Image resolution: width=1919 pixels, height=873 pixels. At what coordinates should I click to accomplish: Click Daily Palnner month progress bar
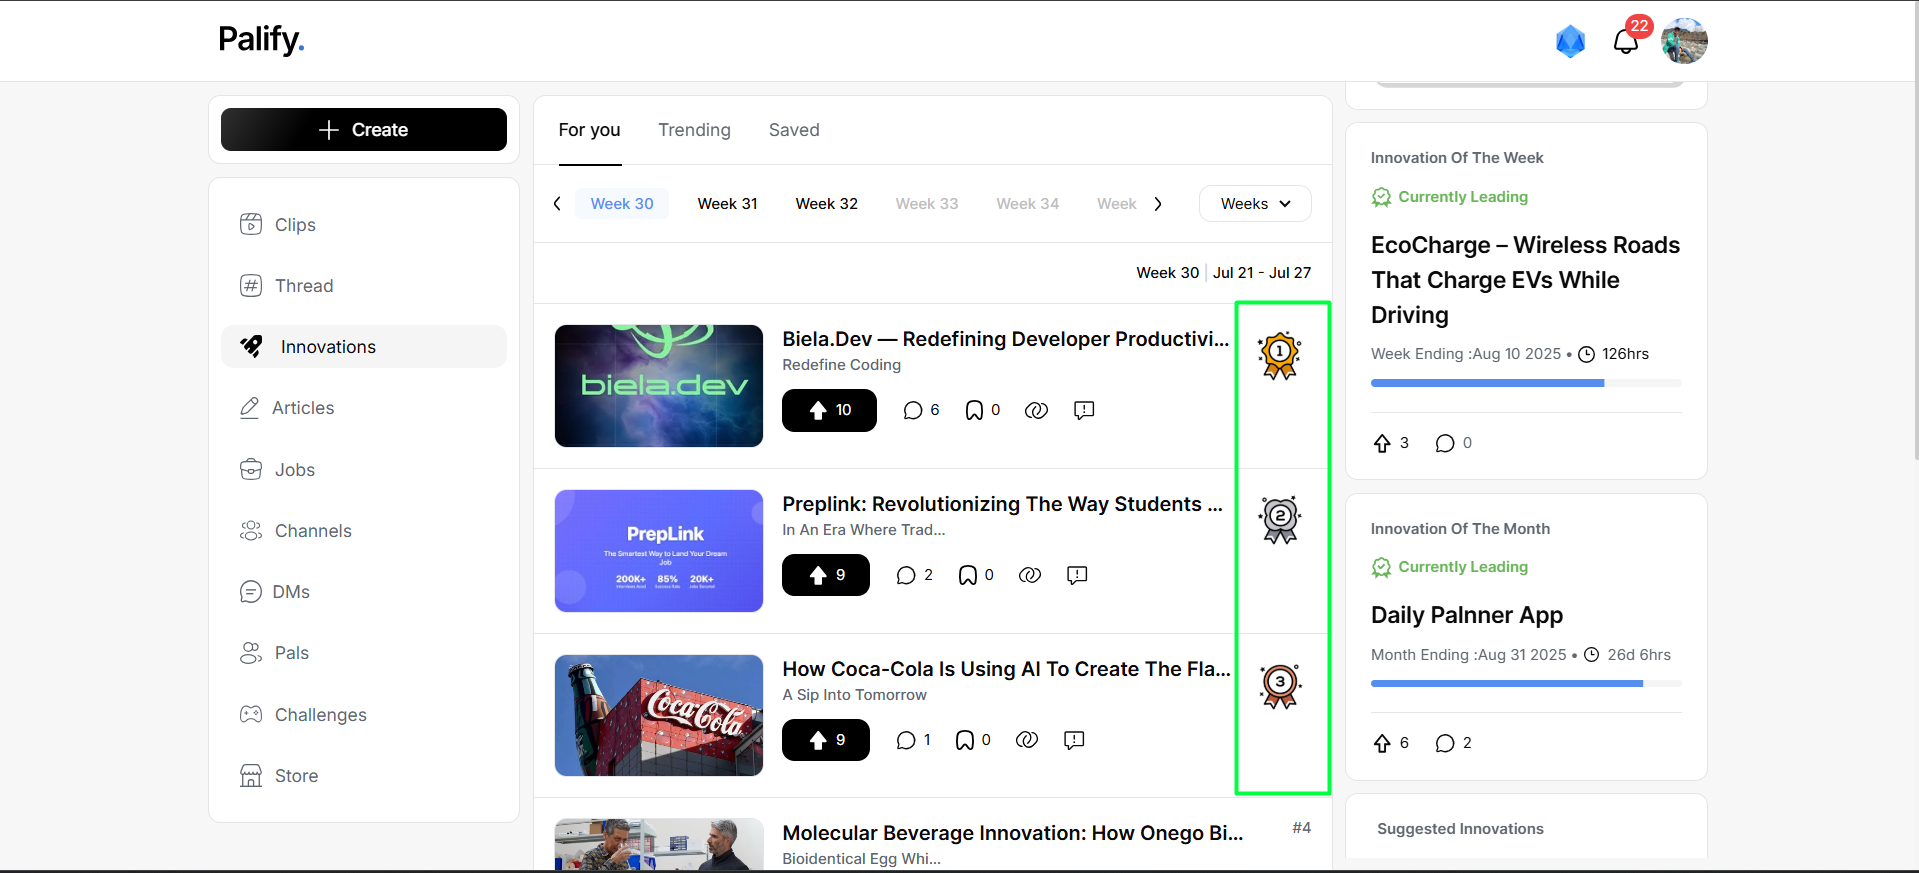[1526, 683]
